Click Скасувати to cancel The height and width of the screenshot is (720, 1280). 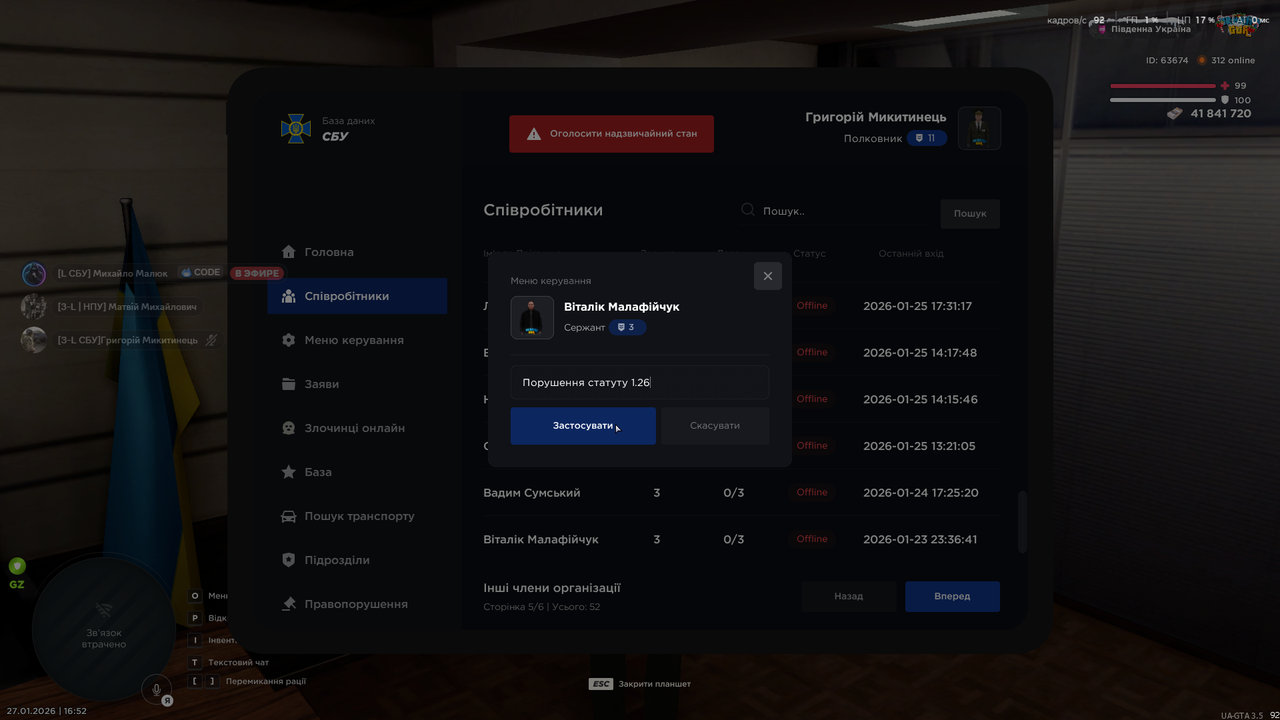715,426
